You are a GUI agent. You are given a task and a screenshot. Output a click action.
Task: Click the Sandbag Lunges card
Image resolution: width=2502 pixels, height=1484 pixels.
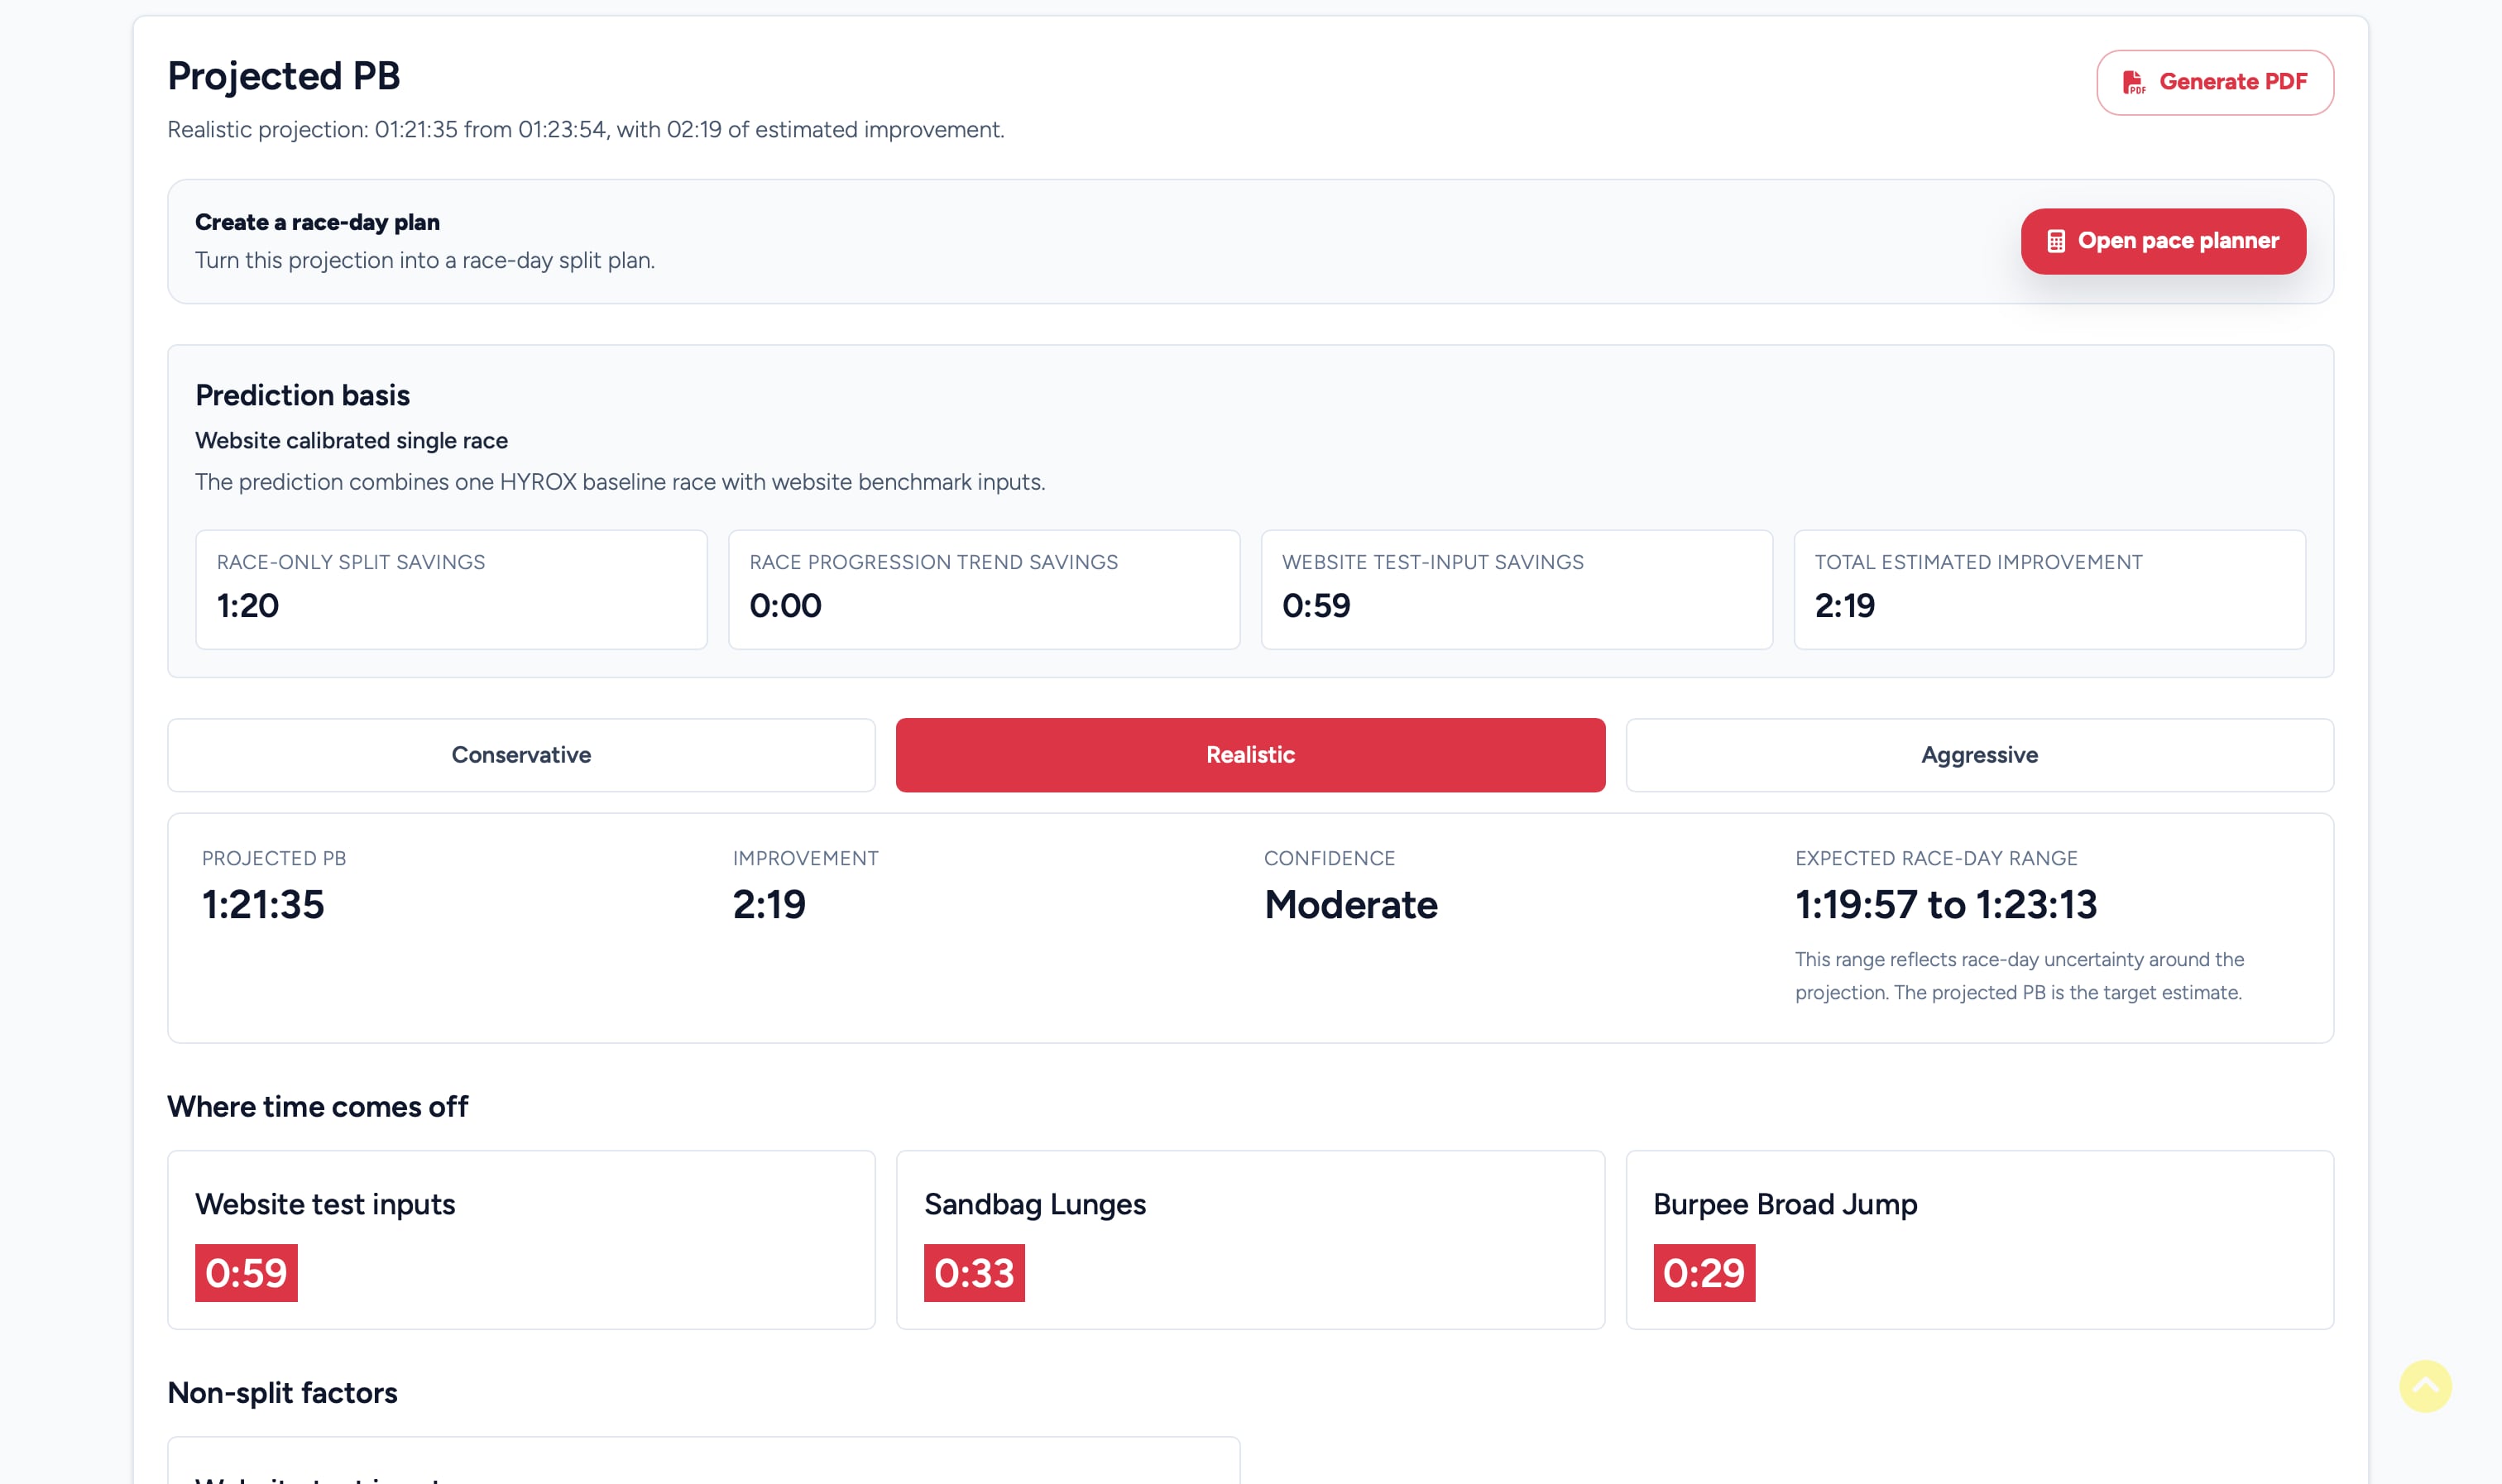(1250, 1240)
